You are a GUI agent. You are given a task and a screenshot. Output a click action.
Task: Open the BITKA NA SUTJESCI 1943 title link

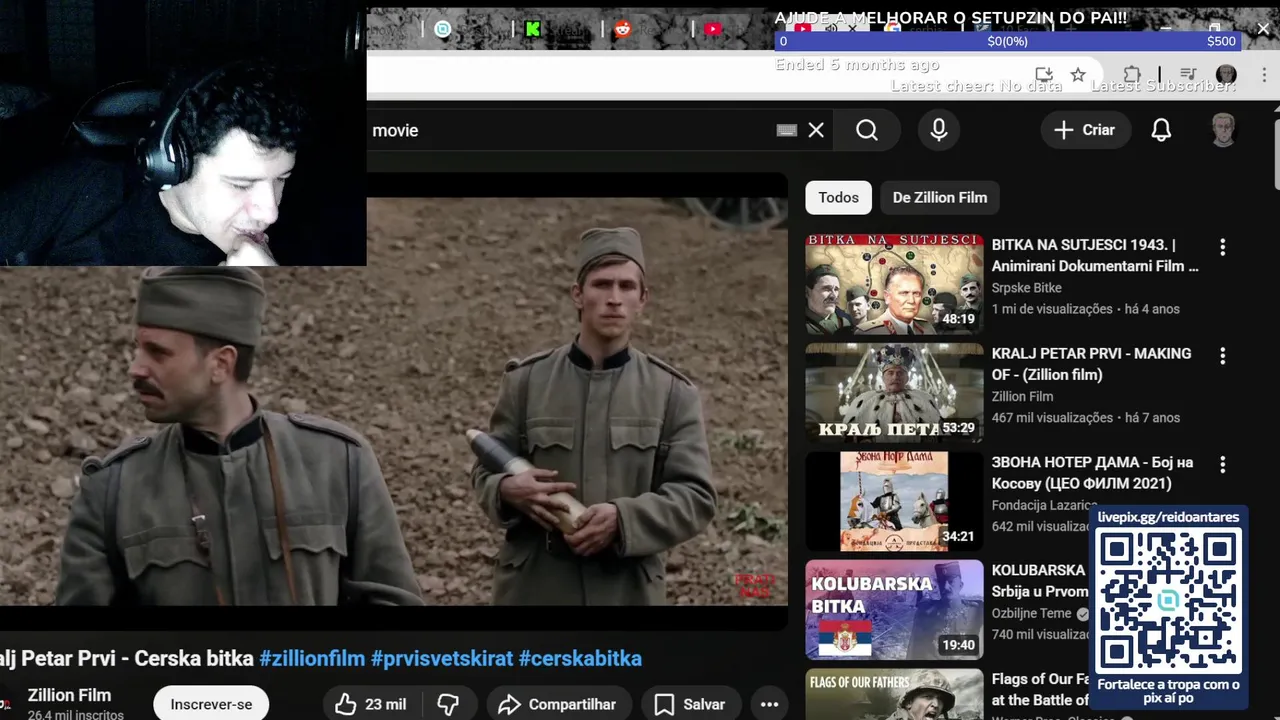point(1095,255)
